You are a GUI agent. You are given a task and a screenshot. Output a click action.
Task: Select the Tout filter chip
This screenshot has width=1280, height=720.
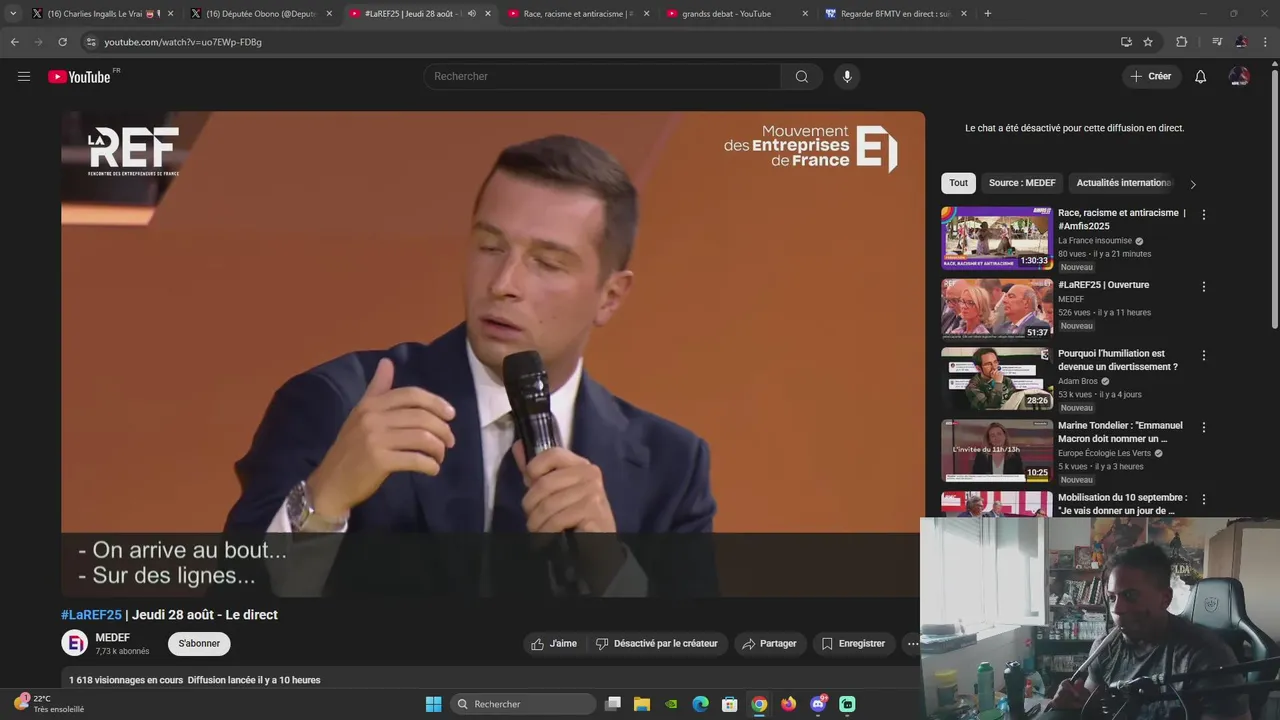958,183
